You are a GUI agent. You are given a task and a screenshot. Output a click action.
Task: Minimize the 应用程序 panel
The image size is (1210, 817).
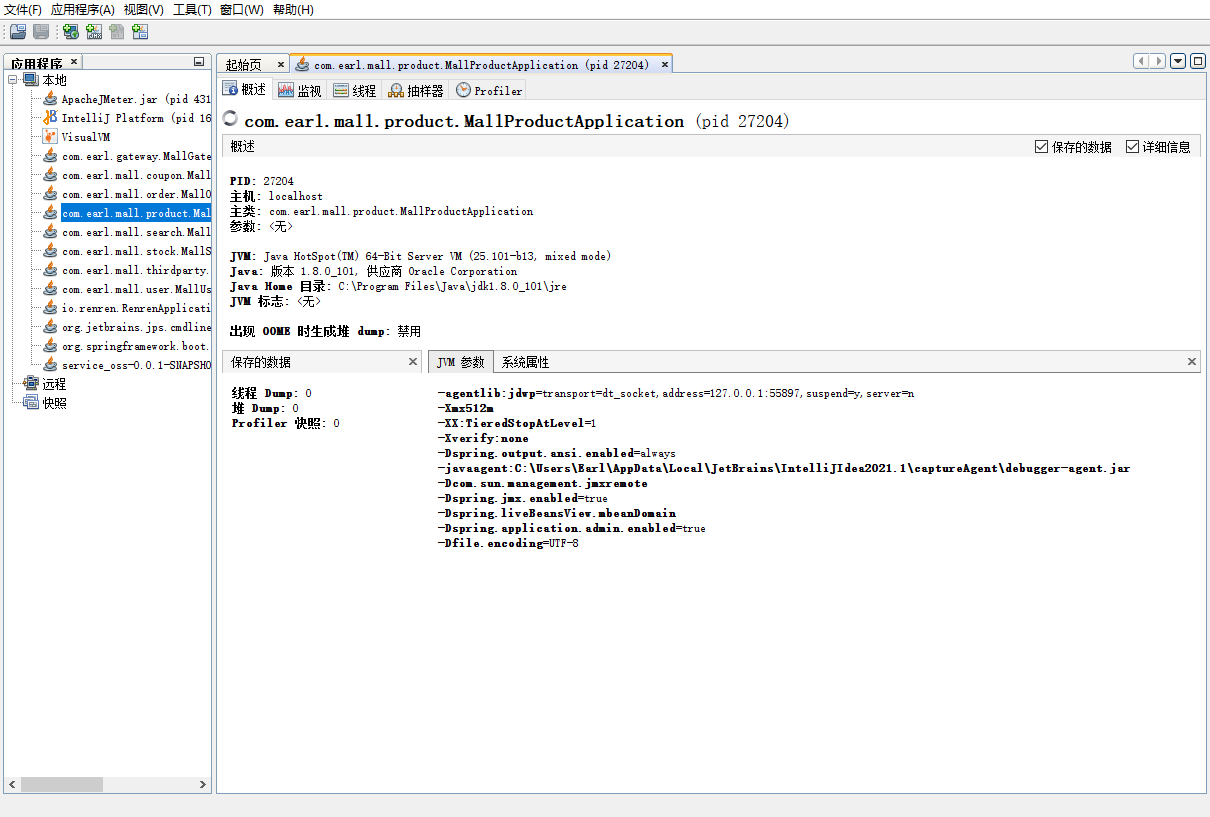click(199, 62)
